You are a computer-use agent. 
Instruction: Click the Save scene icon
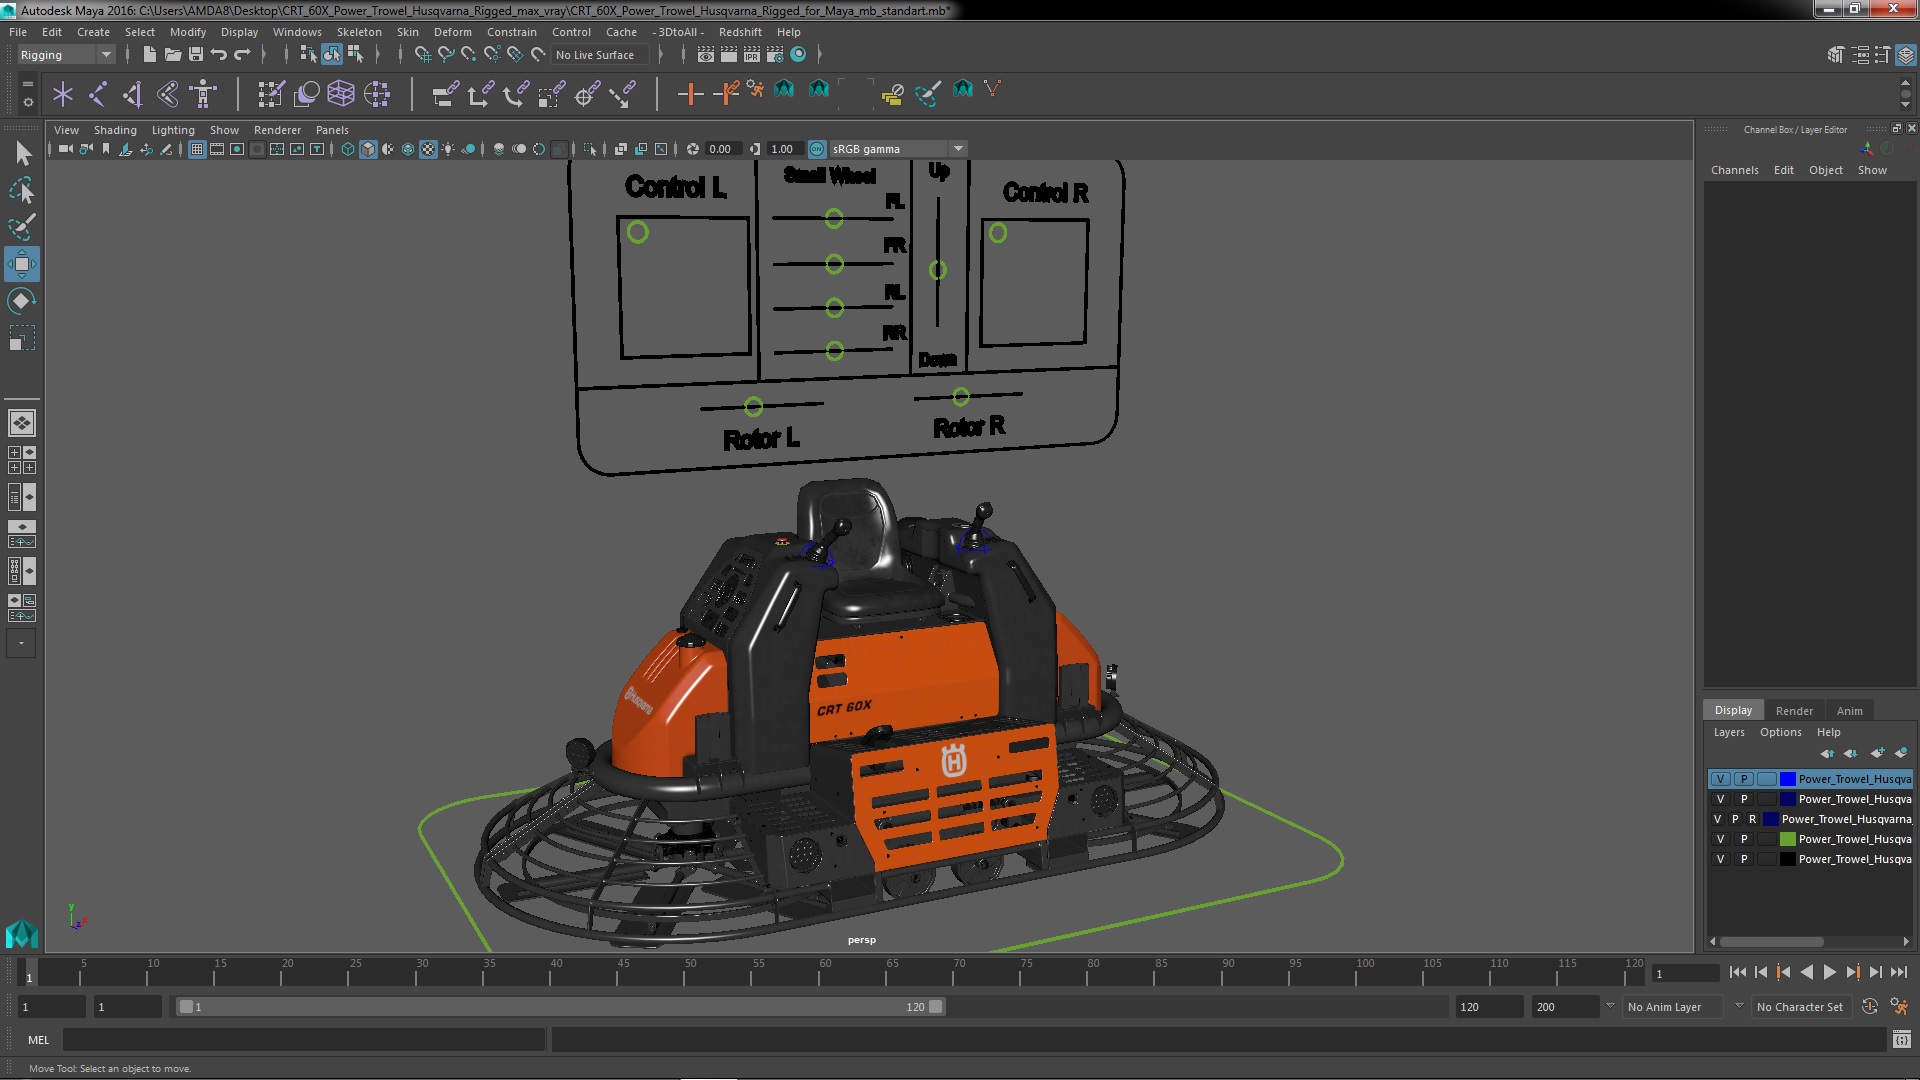pyautogui.click(x=196, y=55)
